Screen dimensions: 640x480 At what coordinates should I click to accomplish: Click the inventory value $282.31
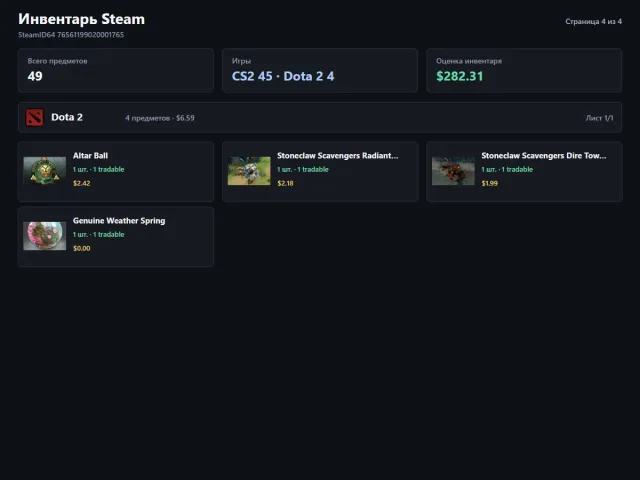click(460, 76)
